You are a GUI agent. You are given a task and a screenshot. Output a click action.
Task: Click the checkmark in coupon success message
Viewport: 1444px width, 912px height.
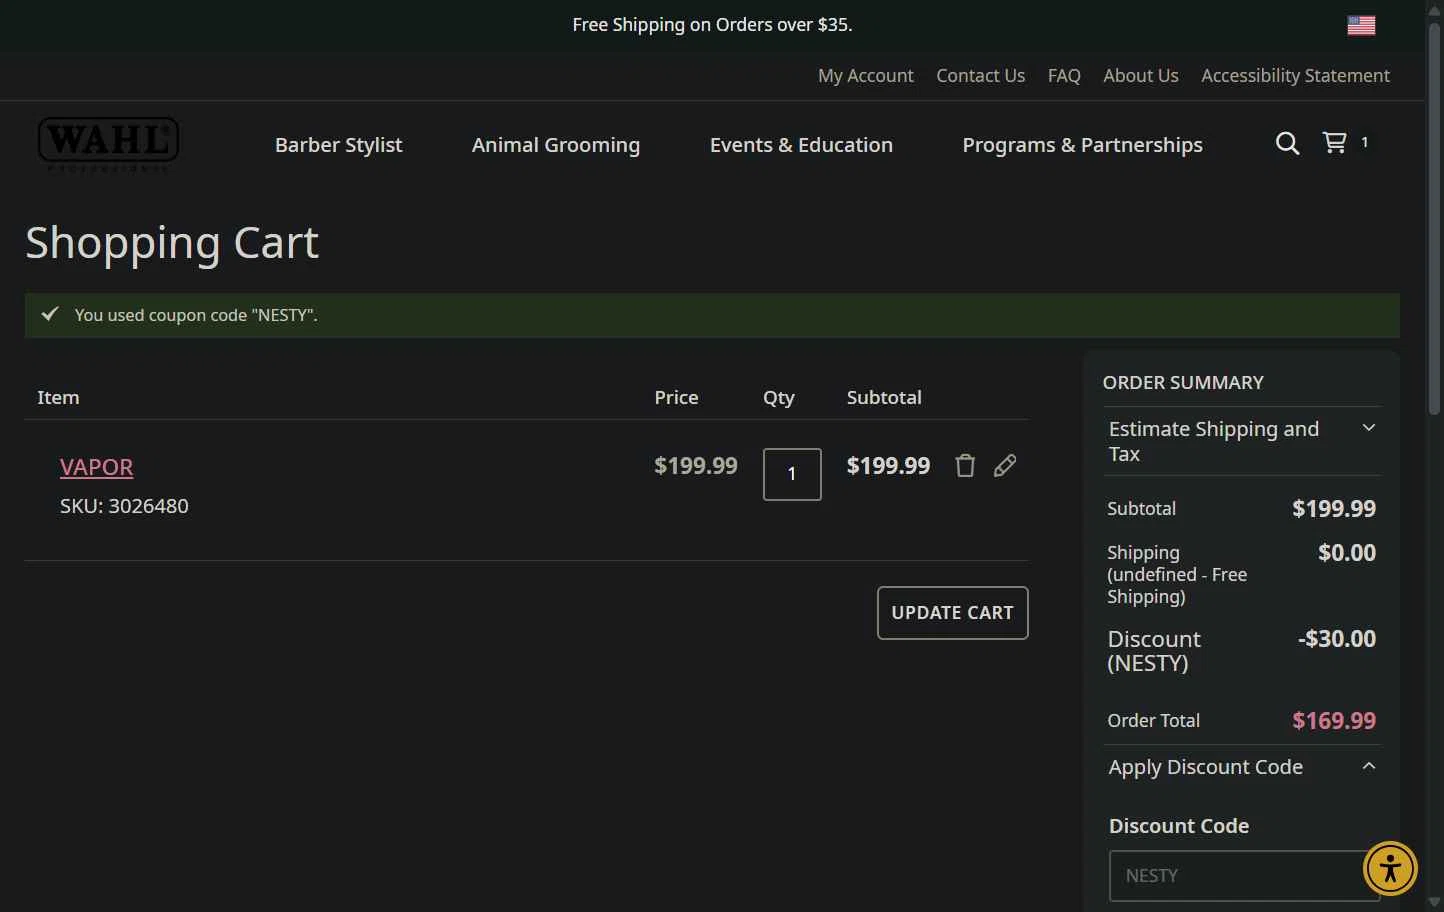[x=50, y=314]
